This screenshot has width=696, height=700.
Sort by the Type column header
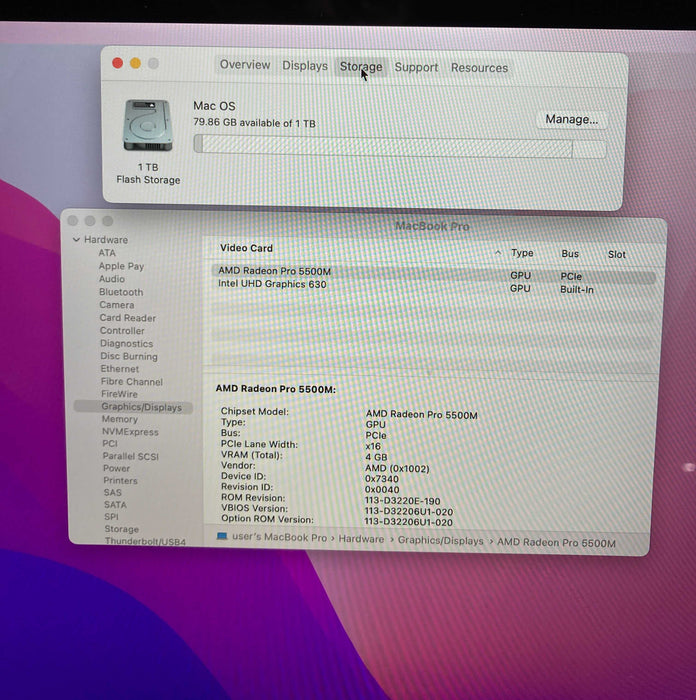pos(522,253)
